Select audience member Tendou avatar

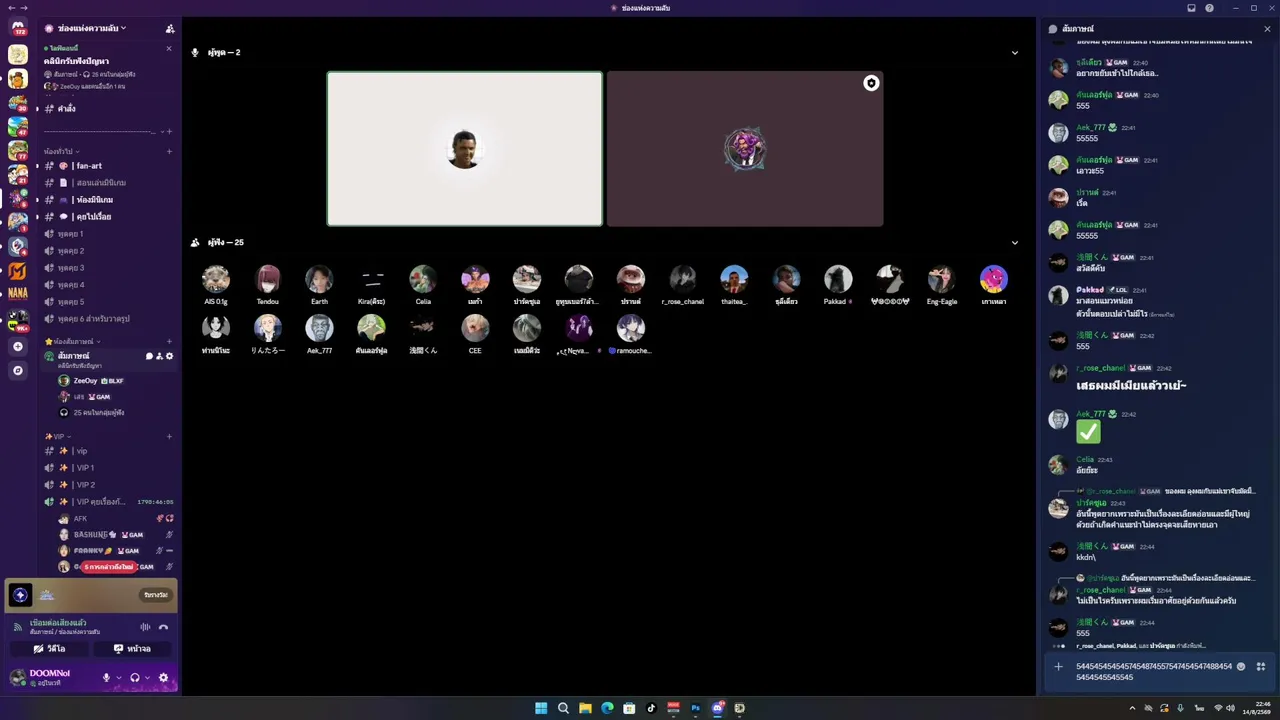268,279
